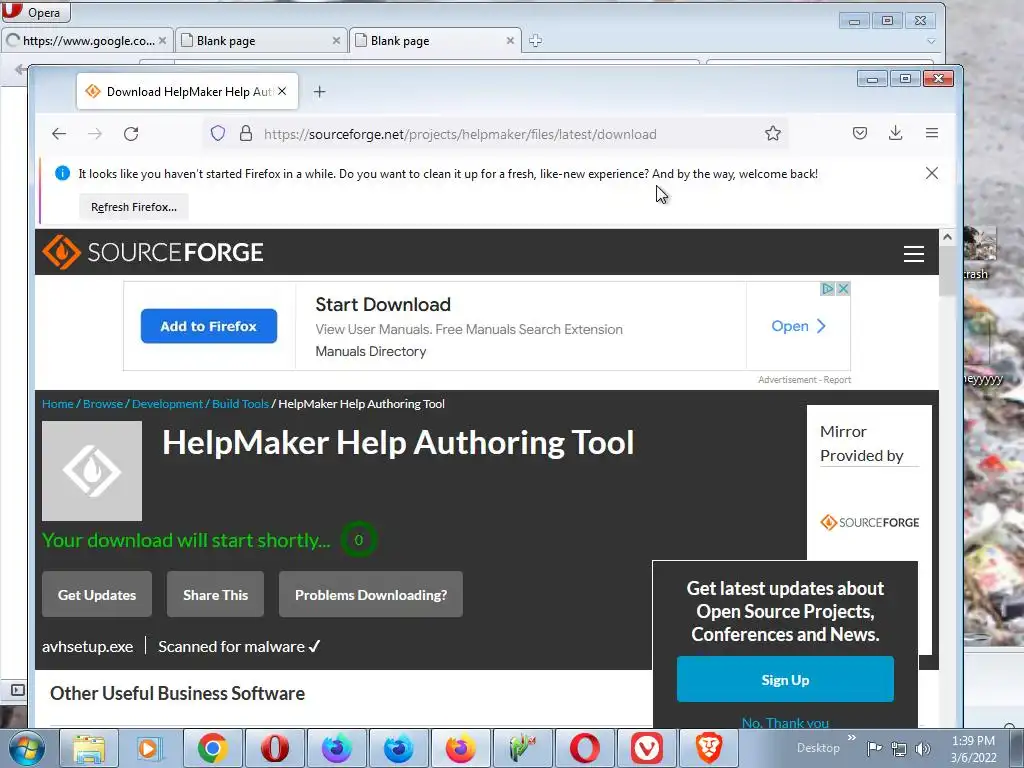Image resolution: width=1024 pixels, height=768 pixels.
Task: Expand Desktop toolbar chevron in taskbar
Action: 852,738
